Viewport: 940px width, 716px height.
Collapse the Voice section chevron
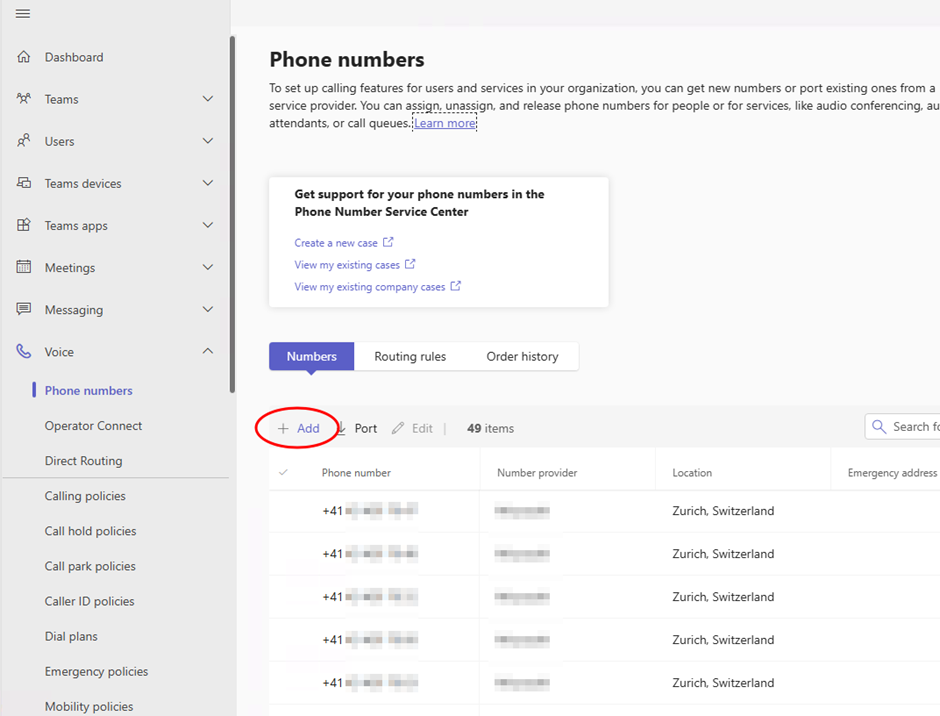coord(207,351)
